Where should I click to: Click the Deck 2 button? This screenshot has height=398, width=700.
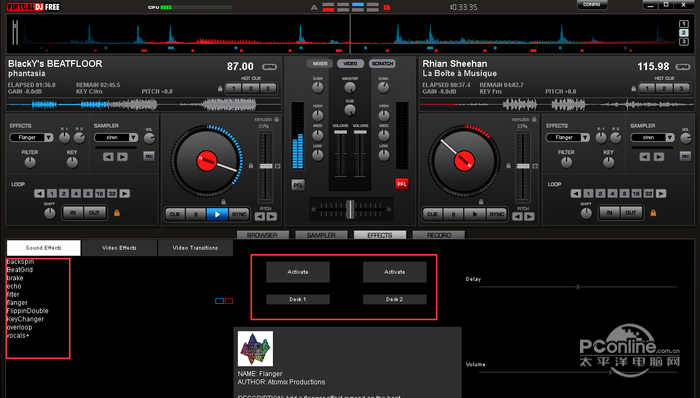click(395, 299)
